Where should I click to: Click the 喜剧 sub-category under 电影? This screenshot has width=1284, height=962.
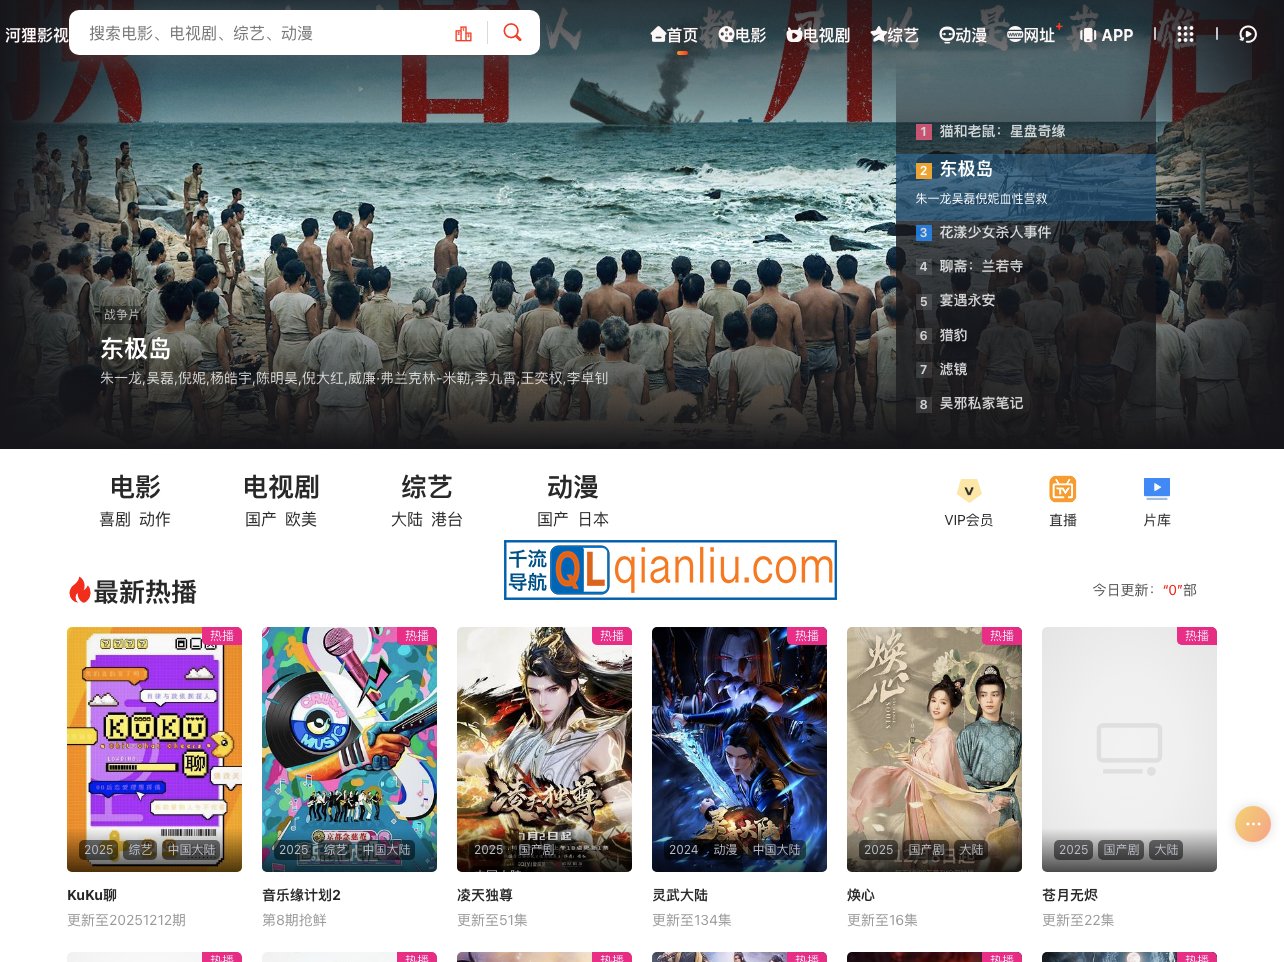[x=114, y=519]
